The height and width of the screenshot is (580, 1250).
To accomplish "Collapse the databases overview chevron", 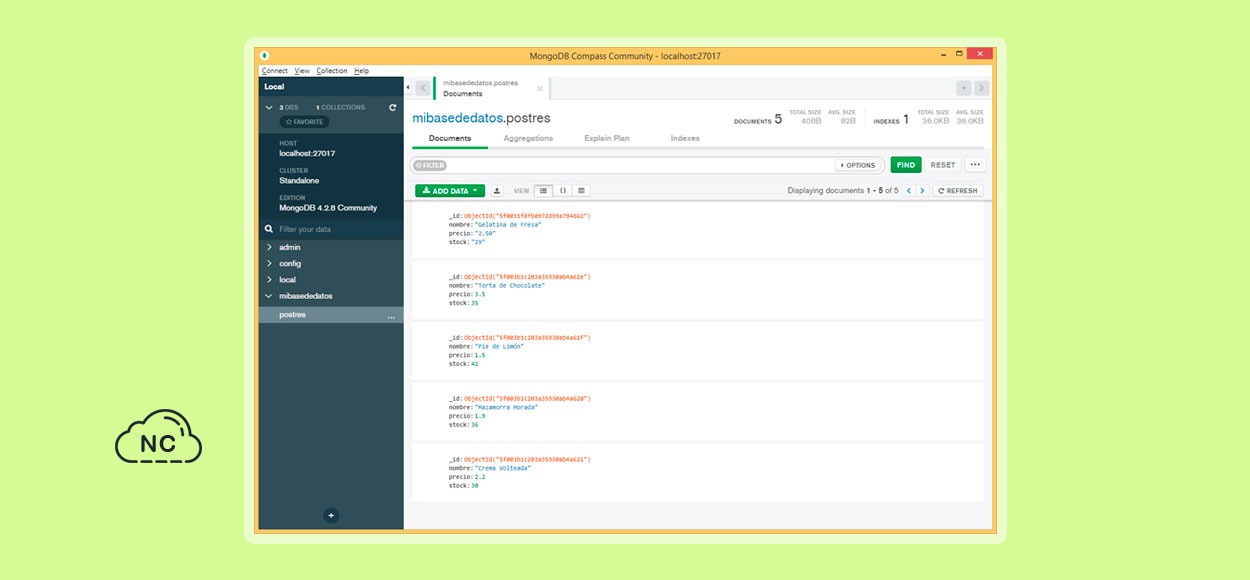I will (x=269, y=107).
